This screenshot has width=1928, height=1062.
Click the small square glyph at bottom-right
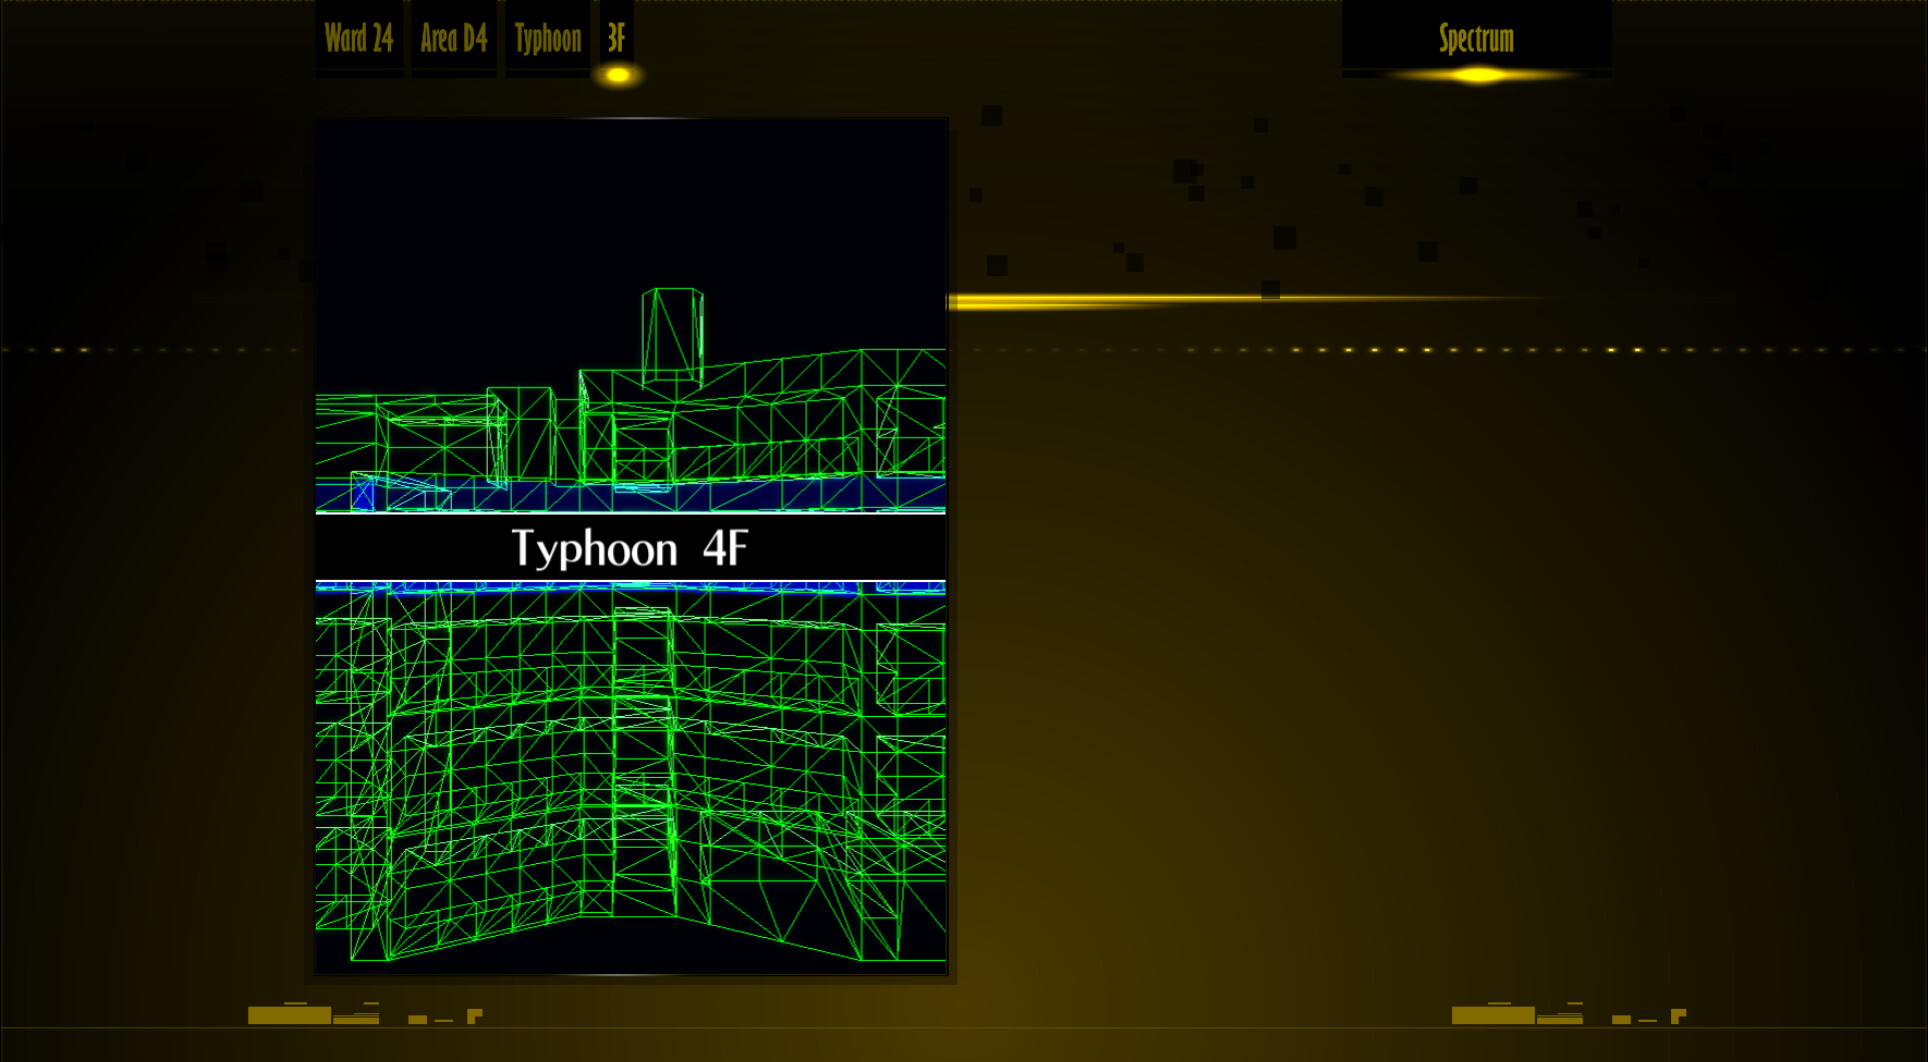1621,1019
